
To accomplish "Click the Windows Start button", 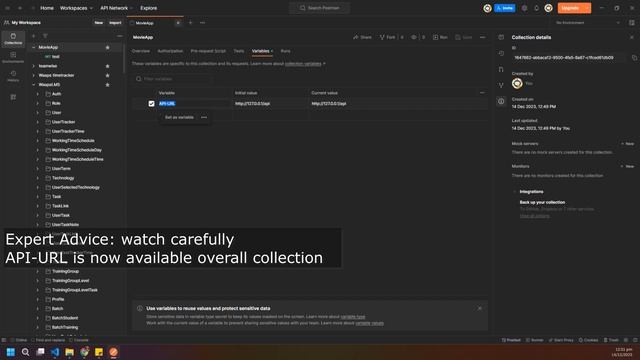I will (x=11, y=352).
